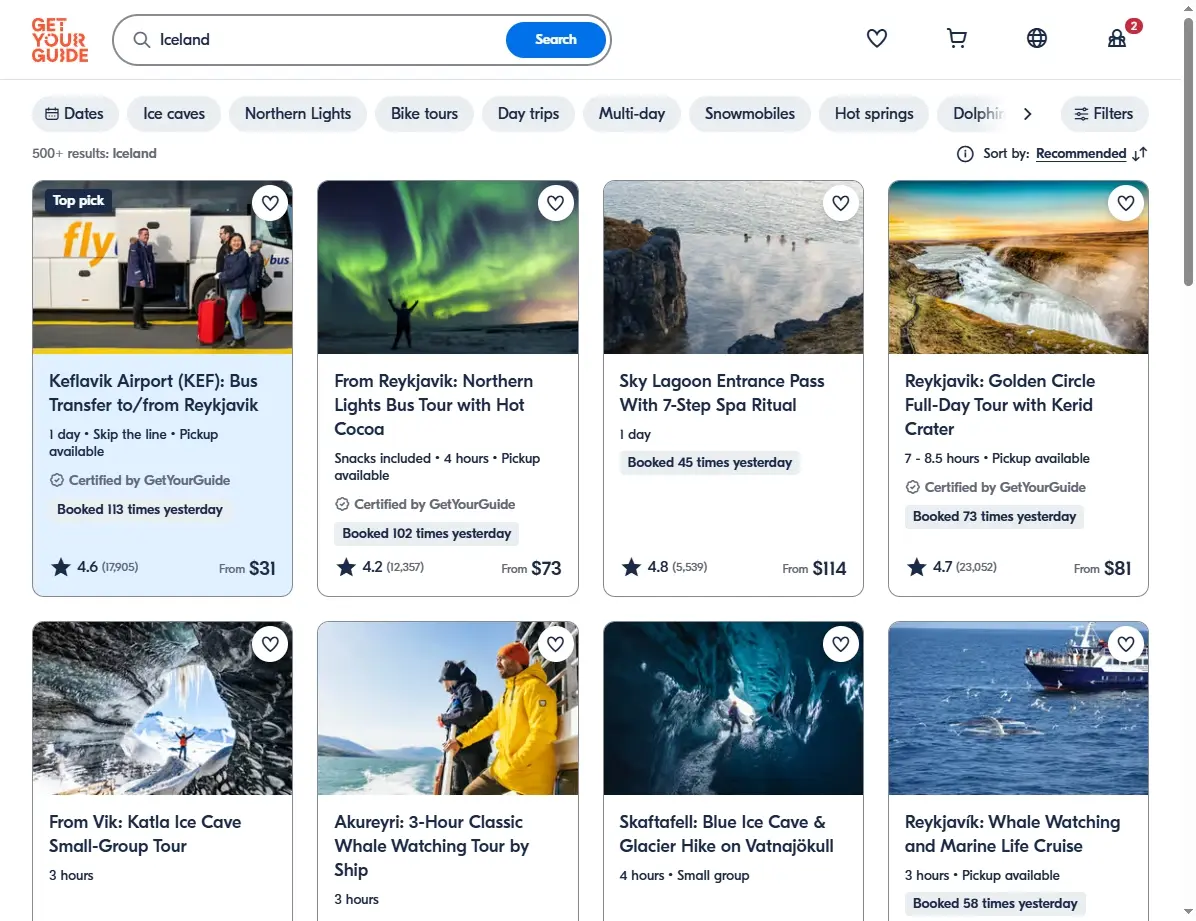1196x921 pixels.
Task: Select the Bike tours category chip
Action: (424, 114)
